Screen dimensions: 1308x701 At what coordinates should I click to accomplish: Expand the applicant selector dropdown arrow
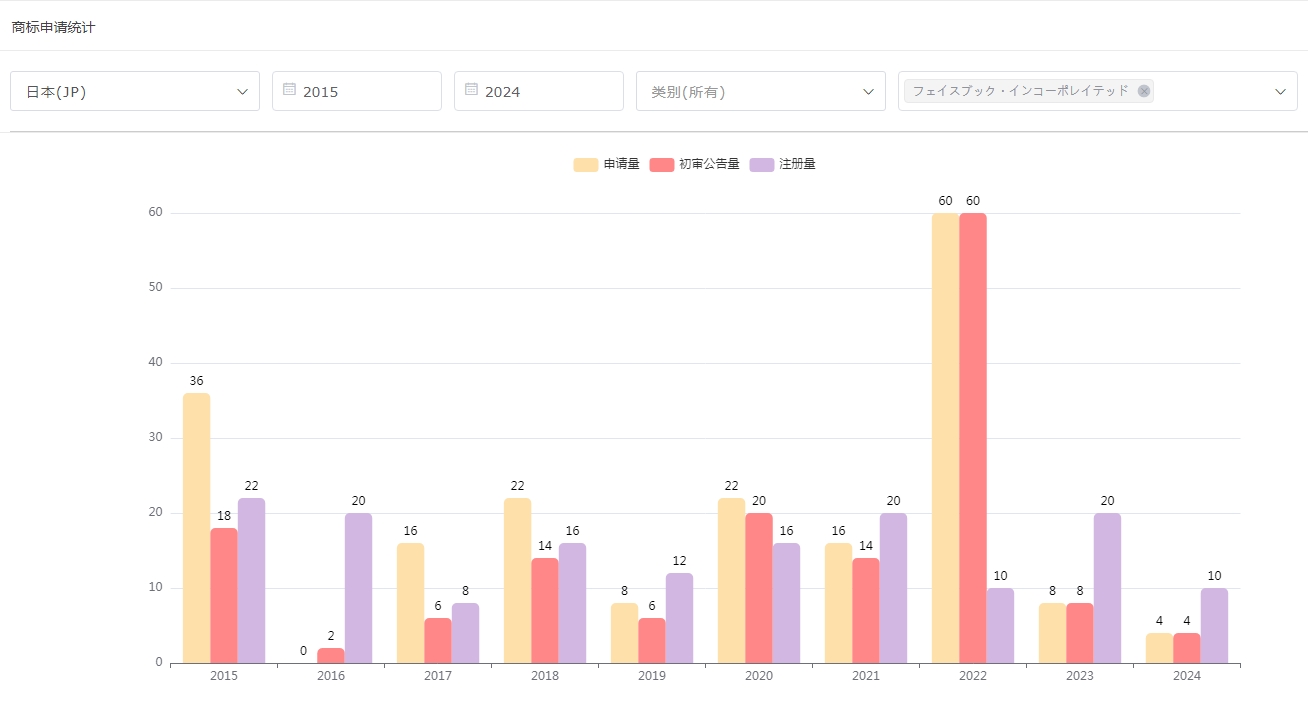click(1280, 92)
